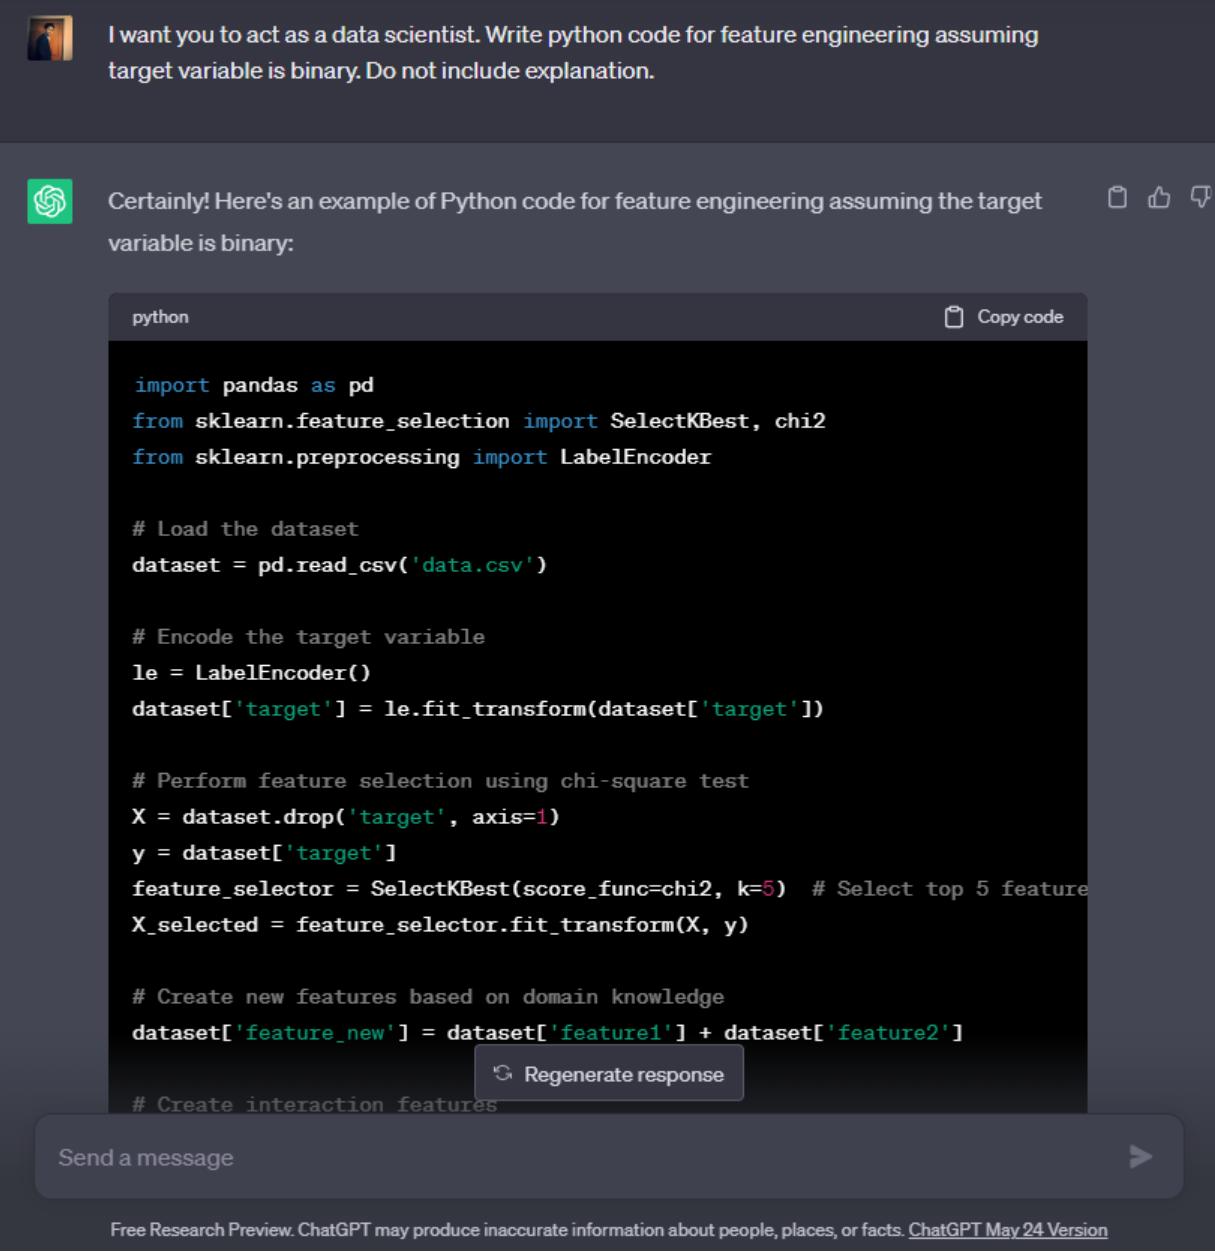
Task: Click the Copy code text label
Action: pos(1019,317)
